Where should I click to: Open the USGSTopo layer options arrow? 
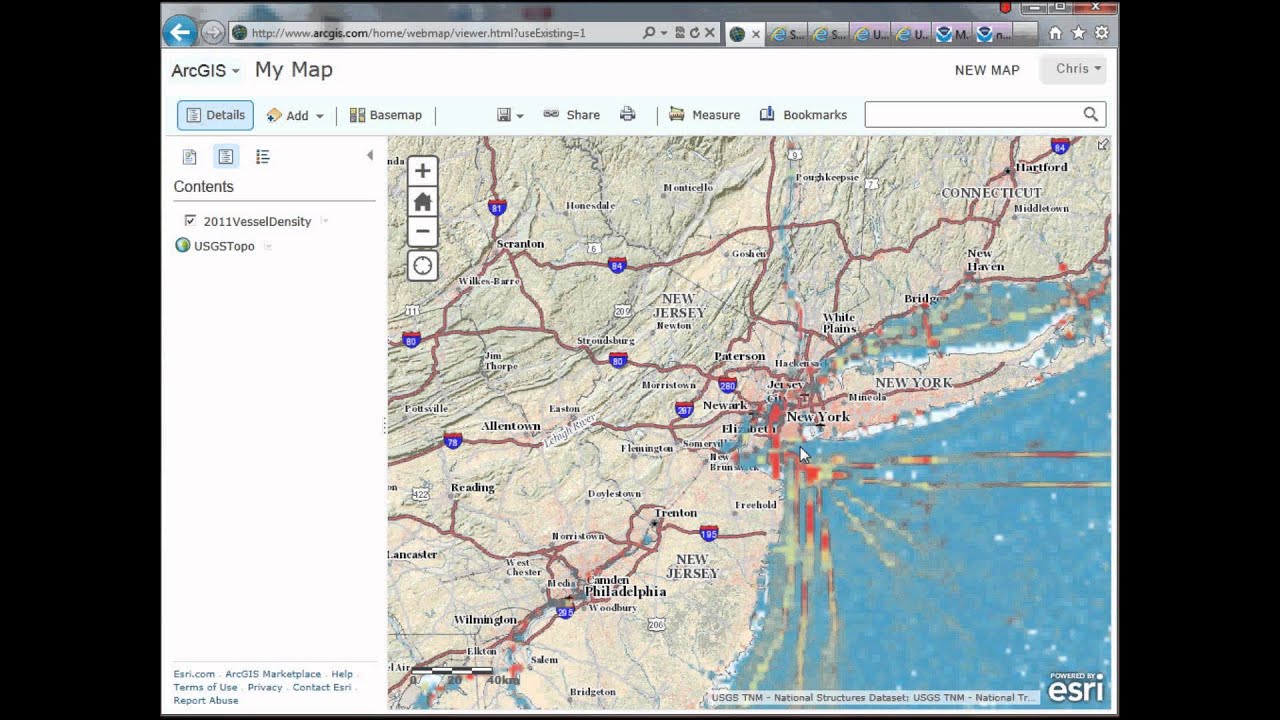click(x=268, y=246)
